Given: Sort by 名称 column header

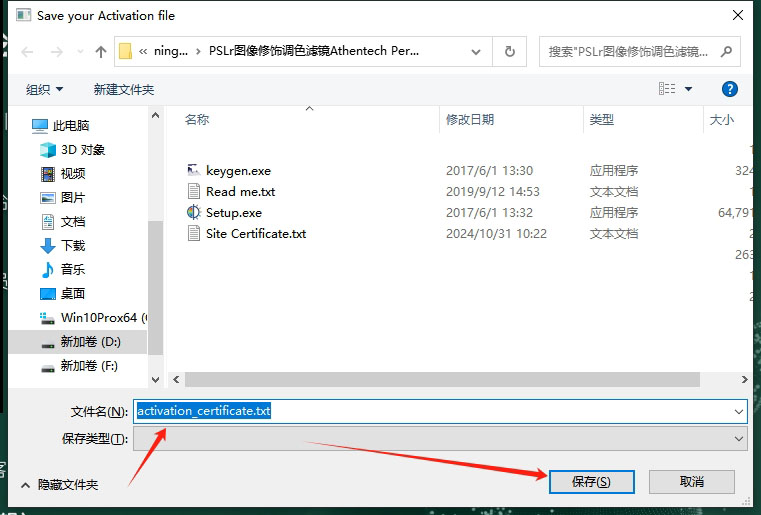Looking at the screenshot, I should pos(197,119).
